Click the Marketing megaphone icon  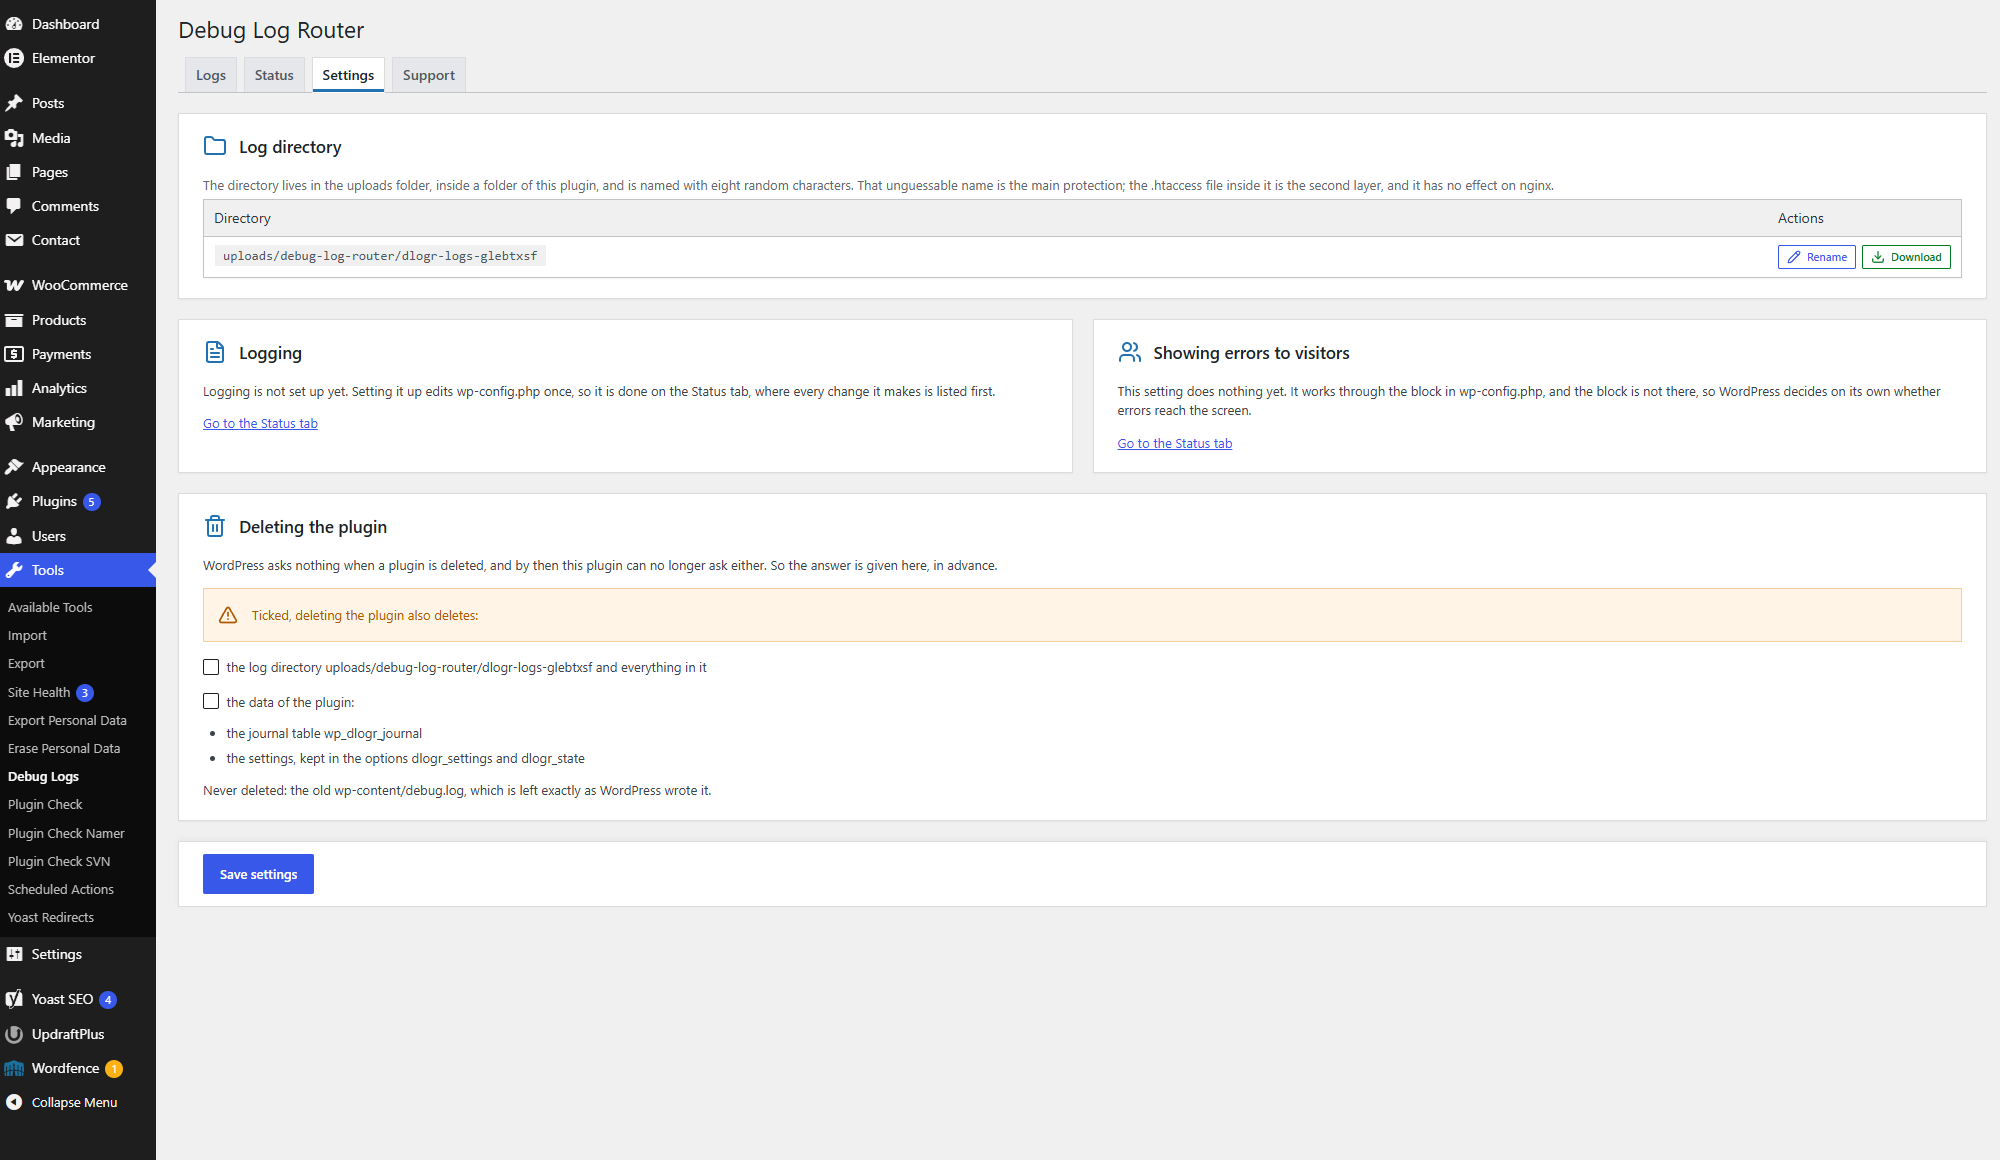tap(14, 422)
